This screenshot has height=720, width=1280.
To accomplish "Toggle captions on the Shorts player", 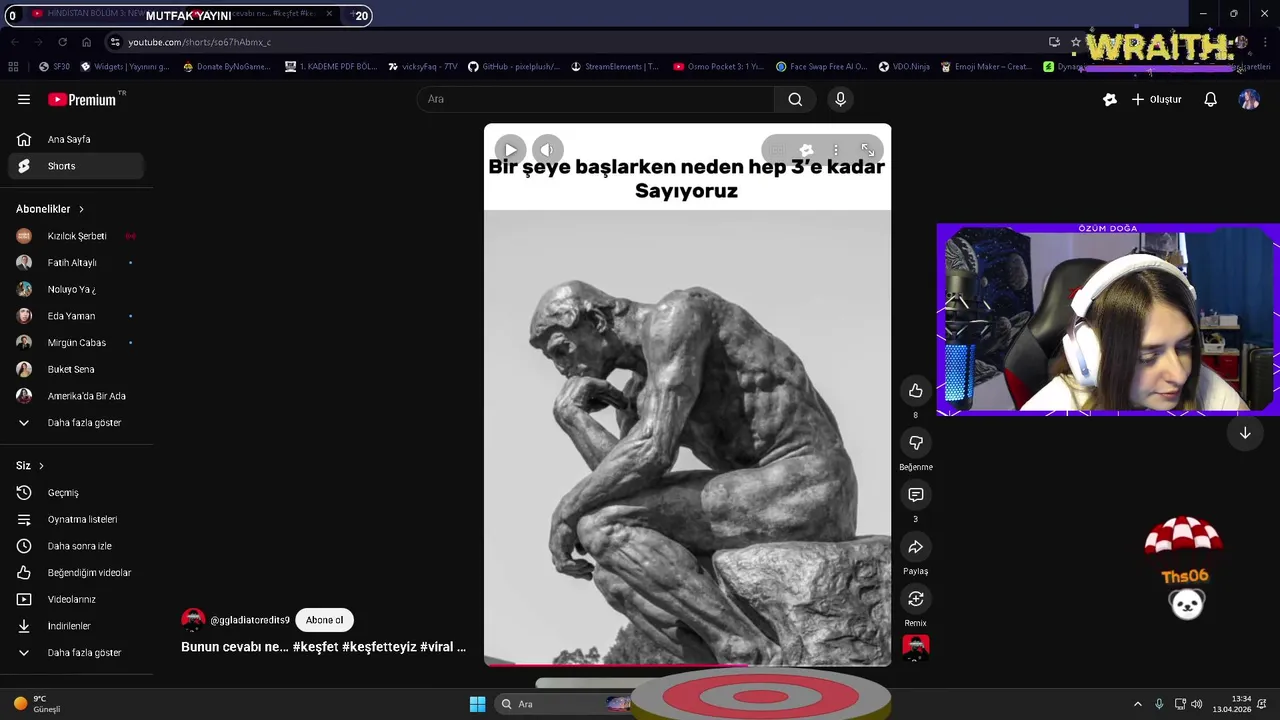I will click(777, 150).
